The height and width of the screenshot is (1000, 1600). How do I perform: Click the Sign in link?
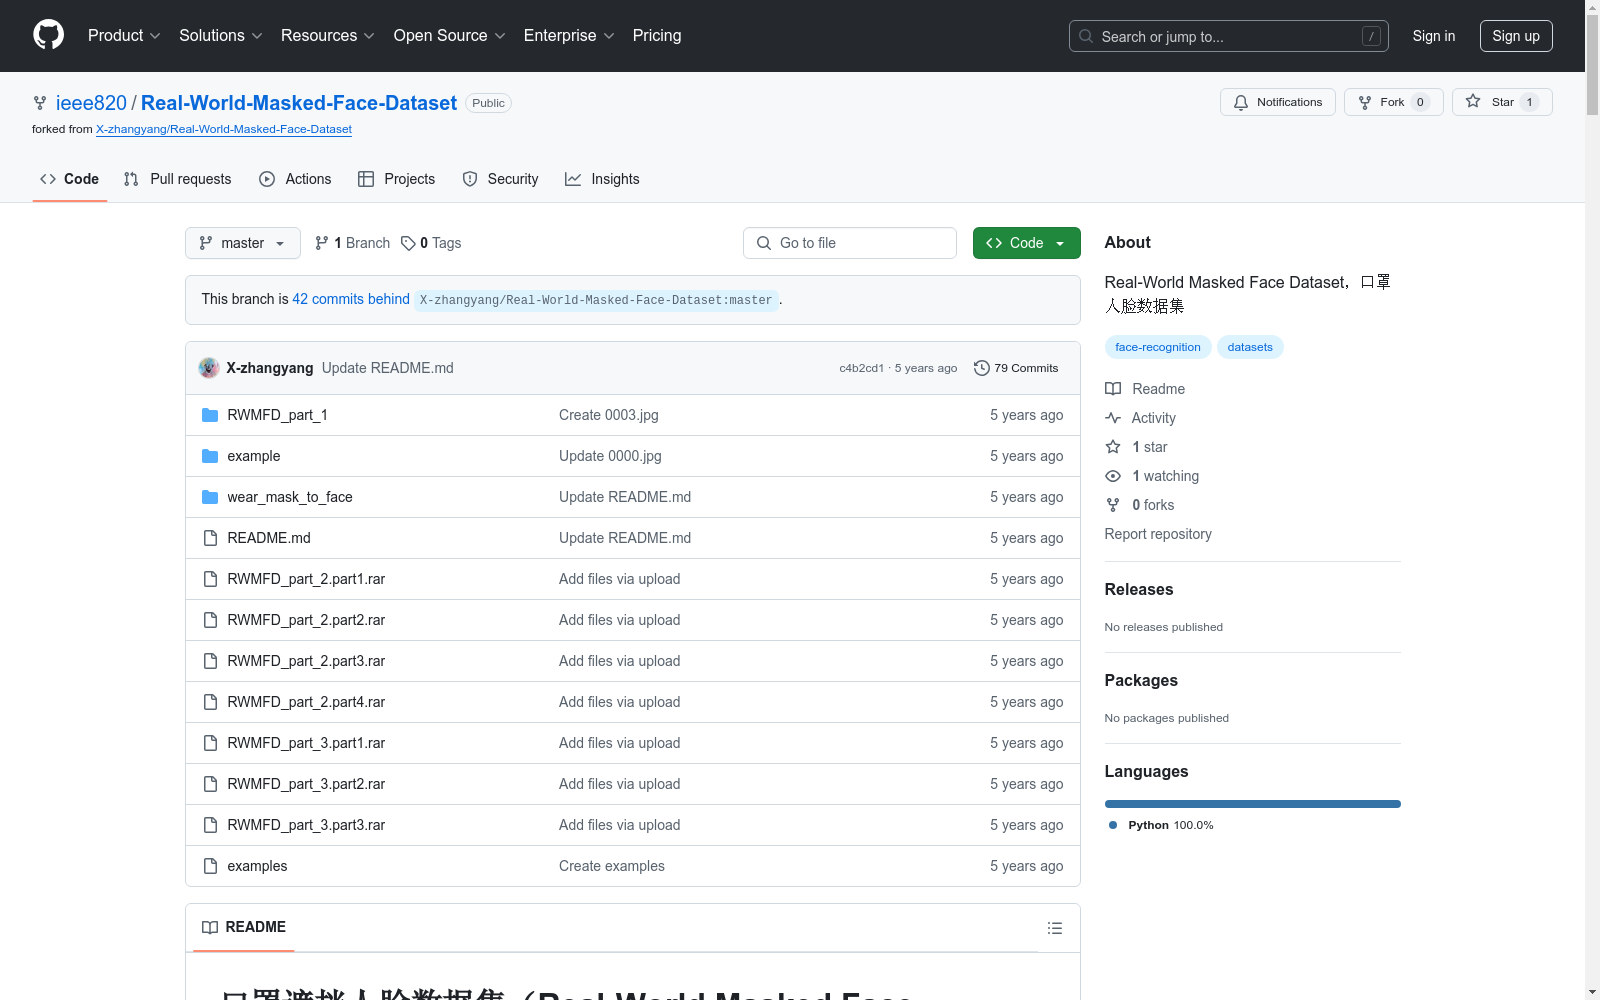tap(1434, 36)
